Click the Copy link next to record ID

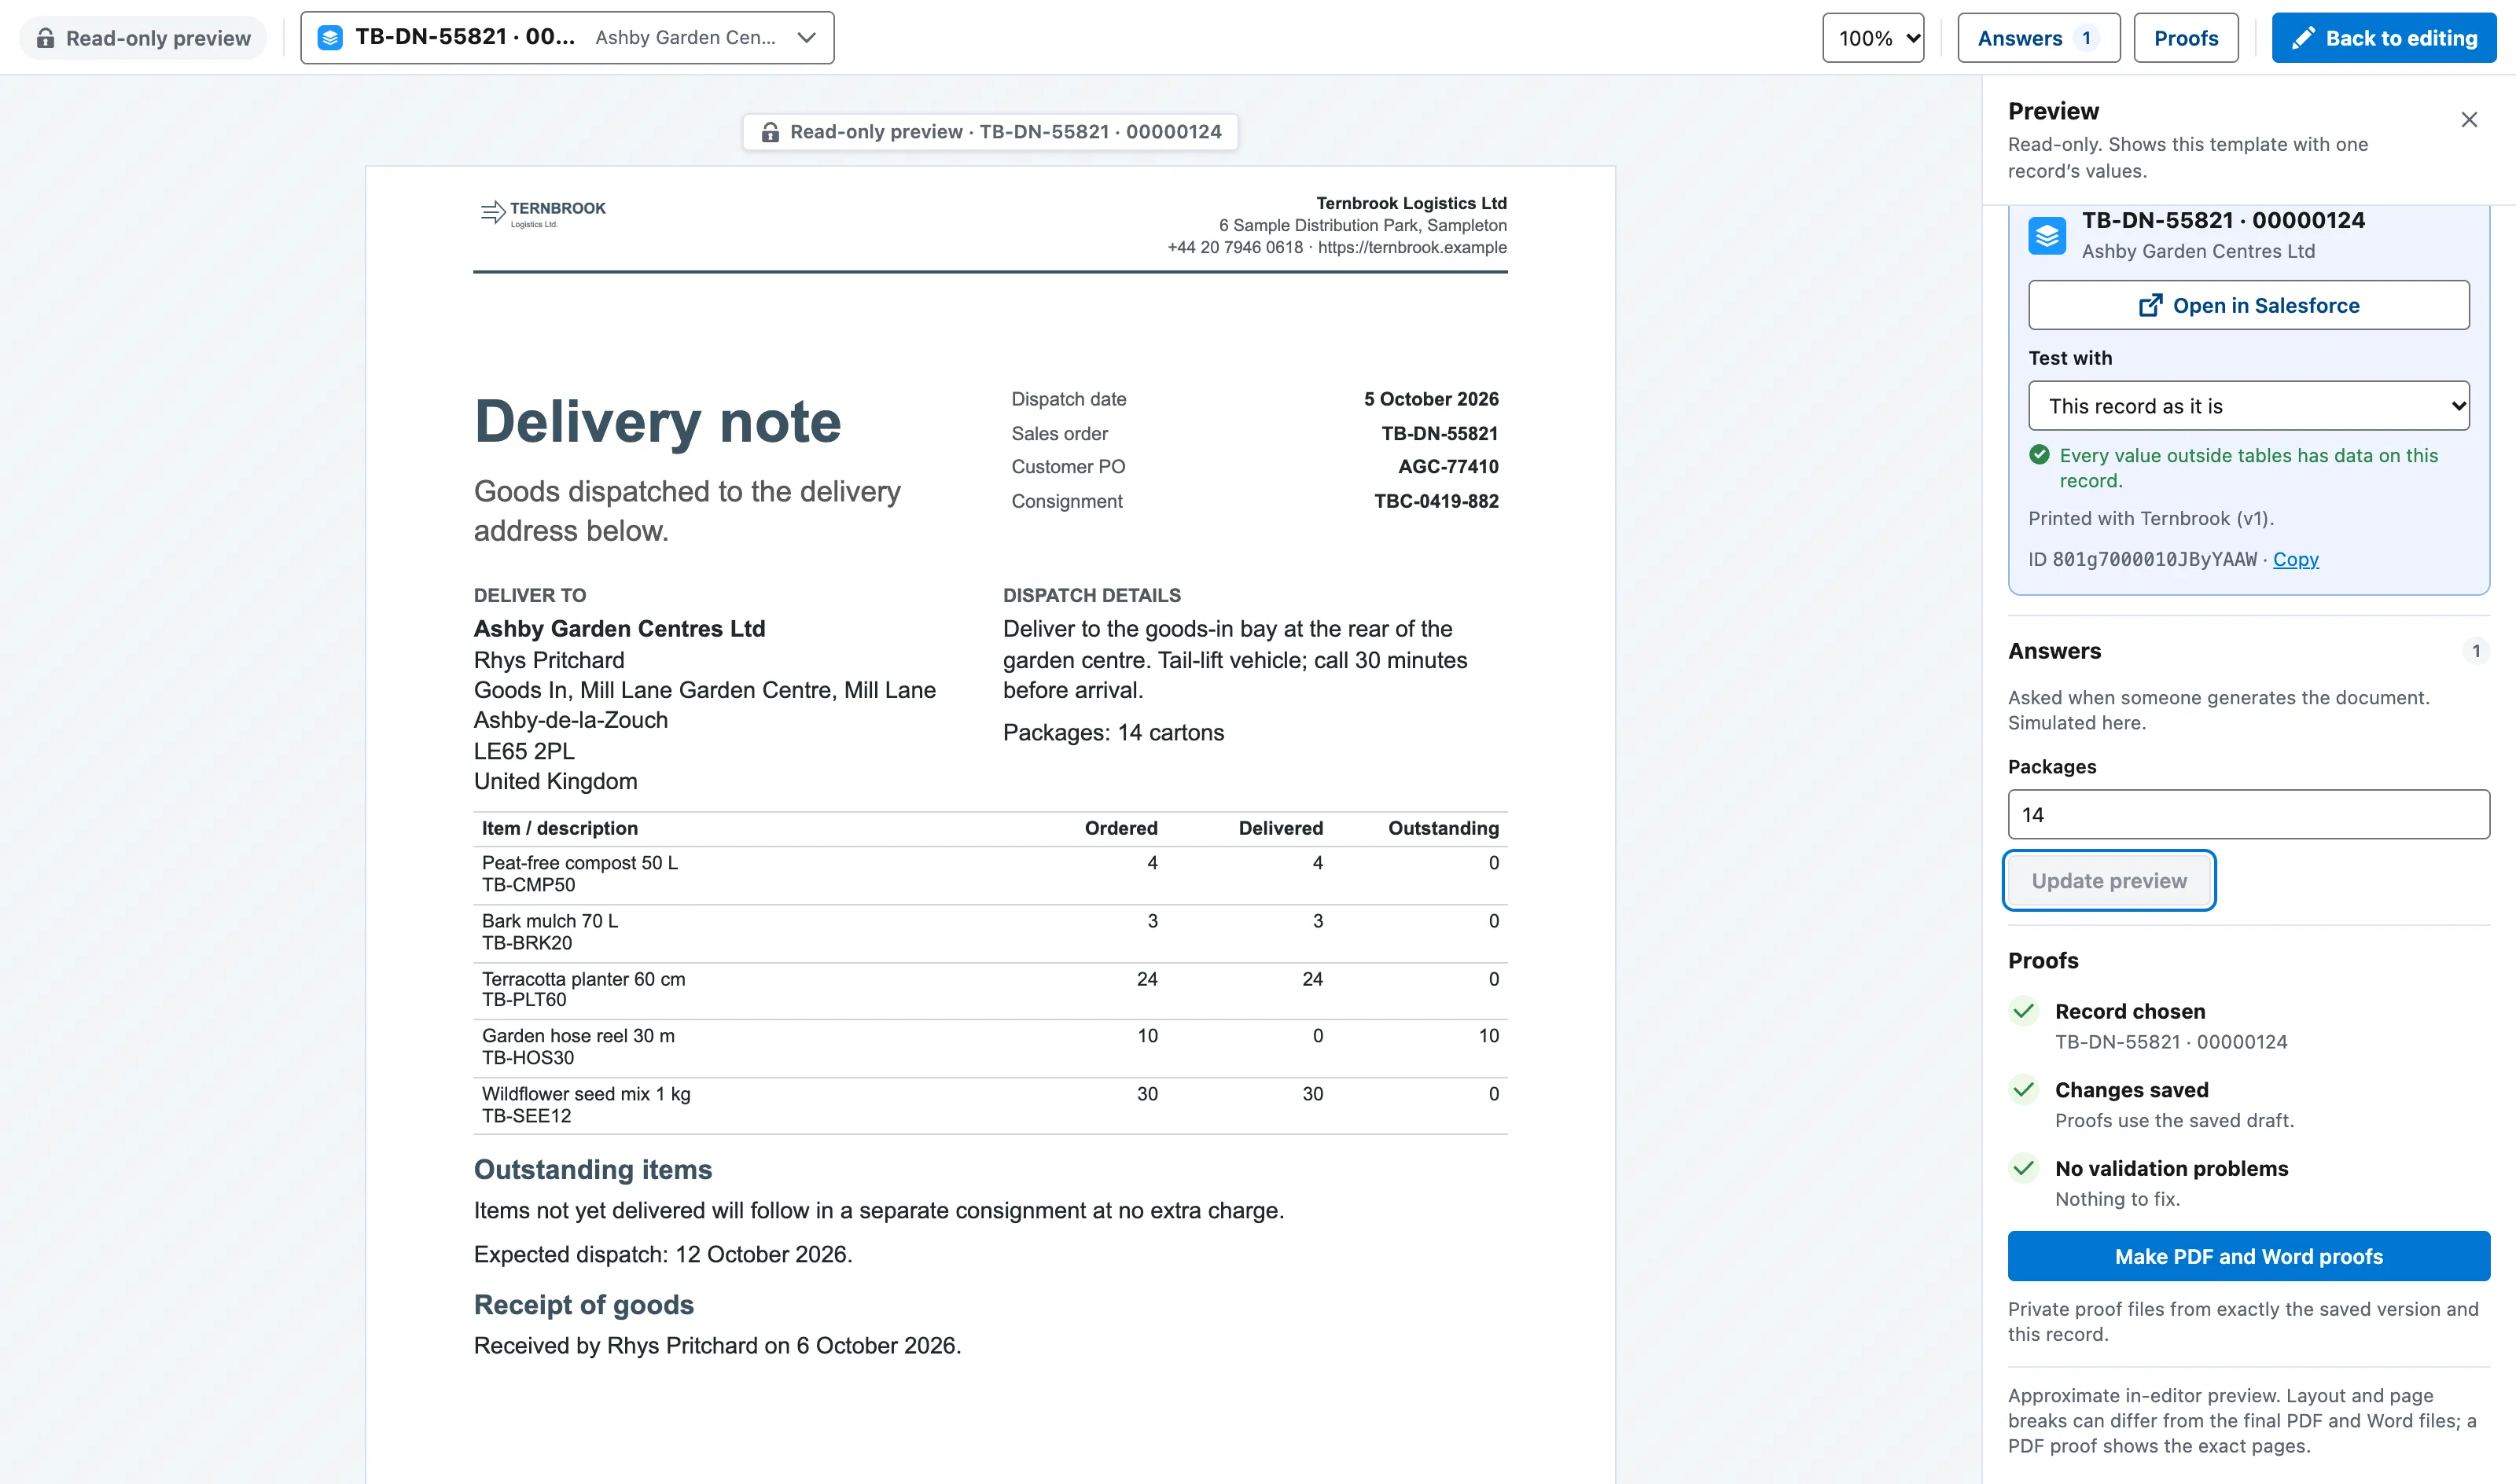2295,559
